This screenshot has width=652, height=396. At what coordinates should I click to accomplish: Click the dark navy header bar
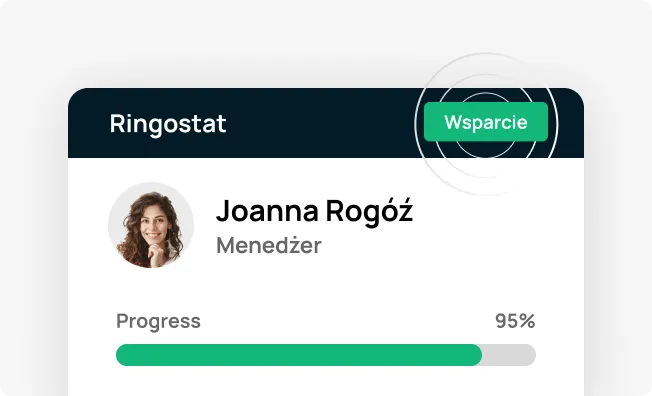[326, 123]
